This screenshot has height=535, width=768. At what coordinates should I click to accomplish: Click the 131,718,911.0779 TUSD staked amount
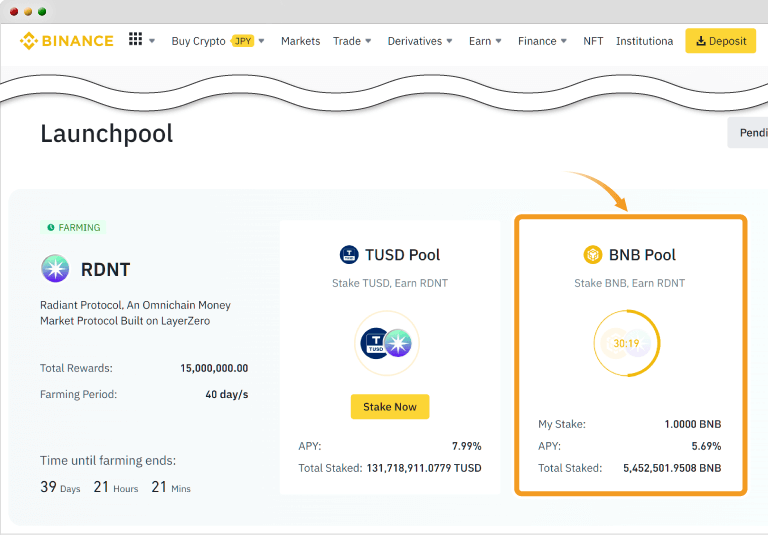pyautogui.click(x=424, y=468)
